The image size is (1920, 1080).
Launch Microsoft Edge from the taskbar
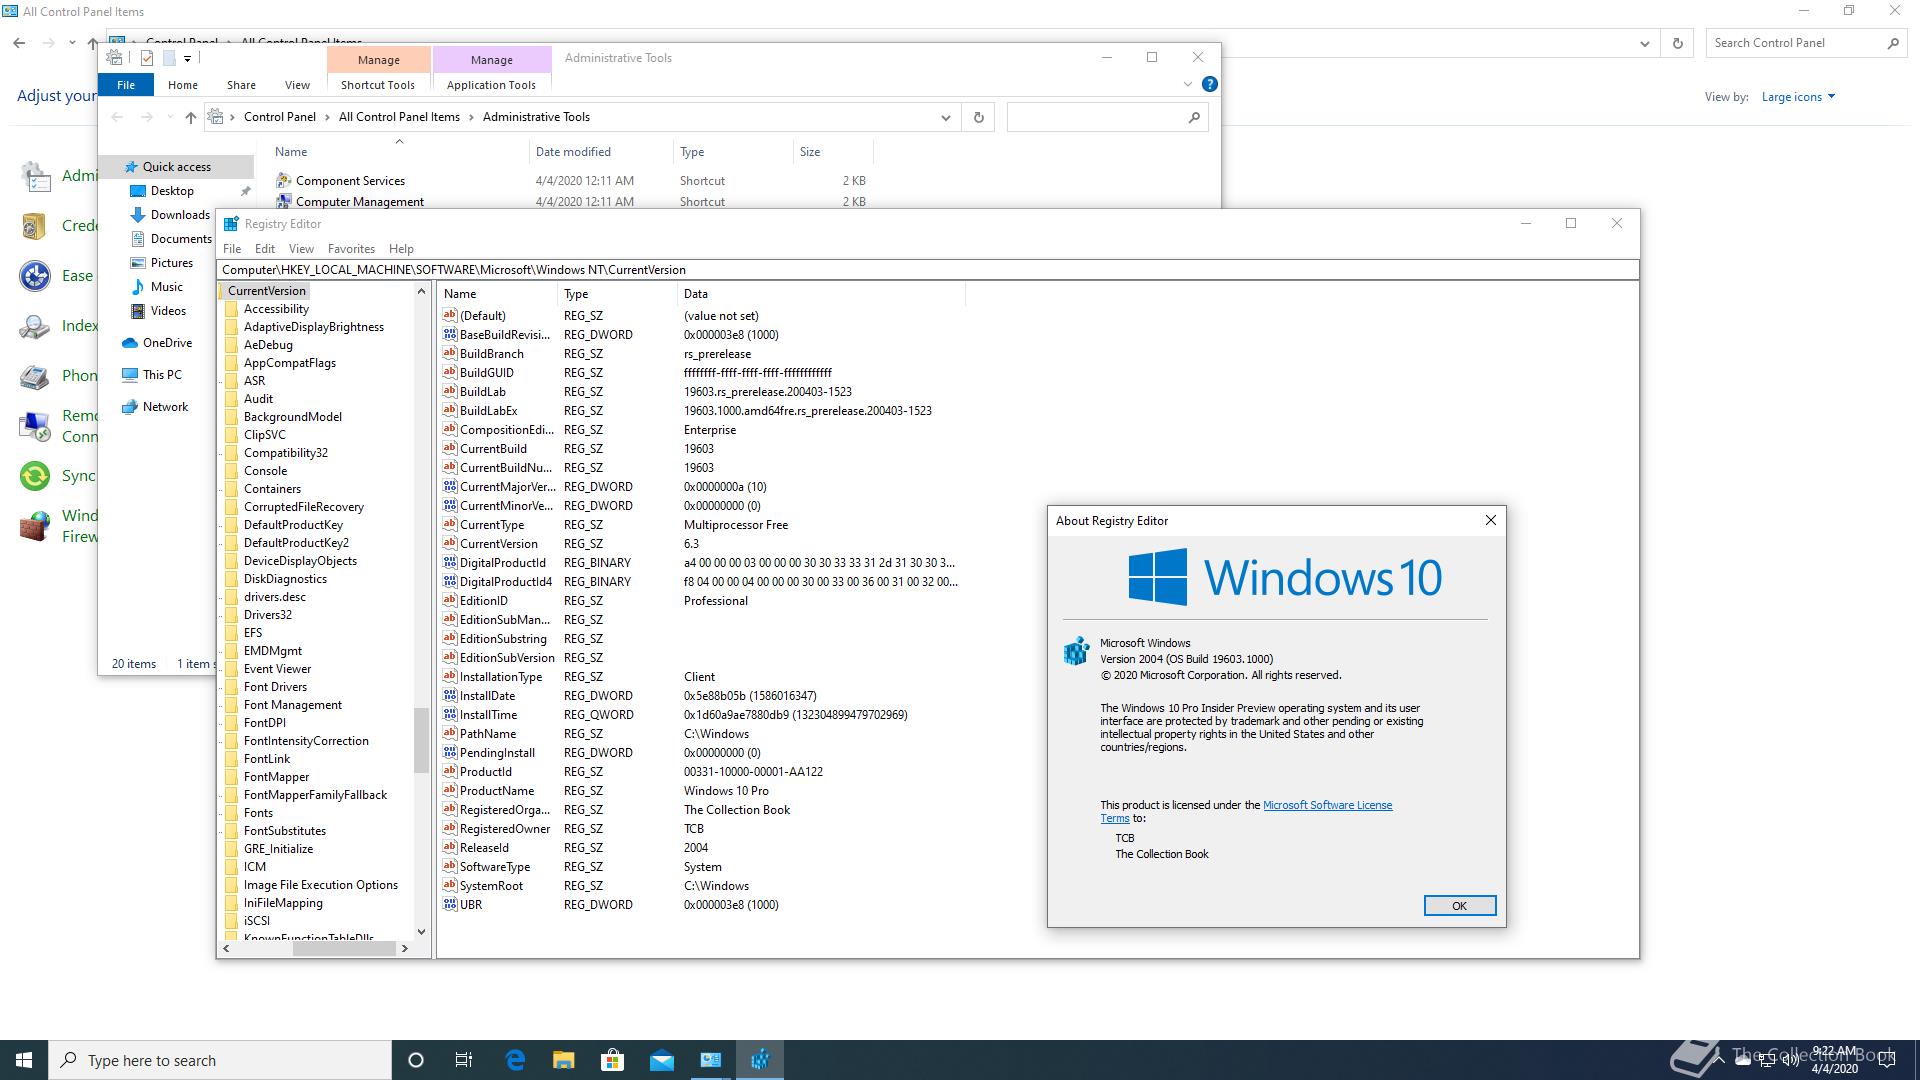coord(515,1060)
